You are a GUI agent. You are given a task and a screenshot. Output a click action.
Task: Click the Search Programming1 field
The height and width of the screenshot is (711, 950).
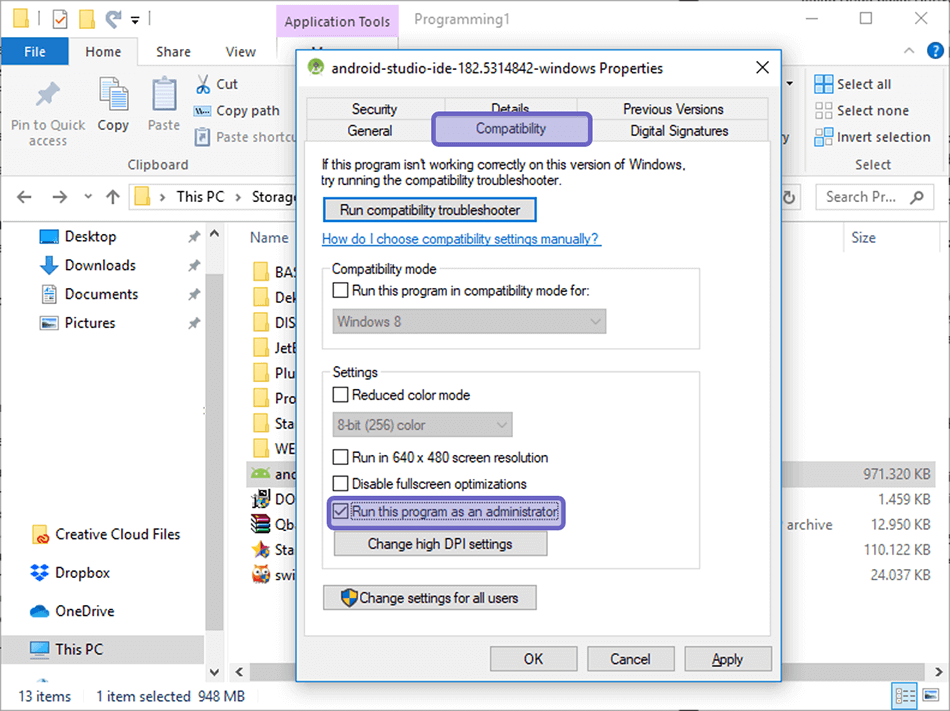click(x=874, y=197)
